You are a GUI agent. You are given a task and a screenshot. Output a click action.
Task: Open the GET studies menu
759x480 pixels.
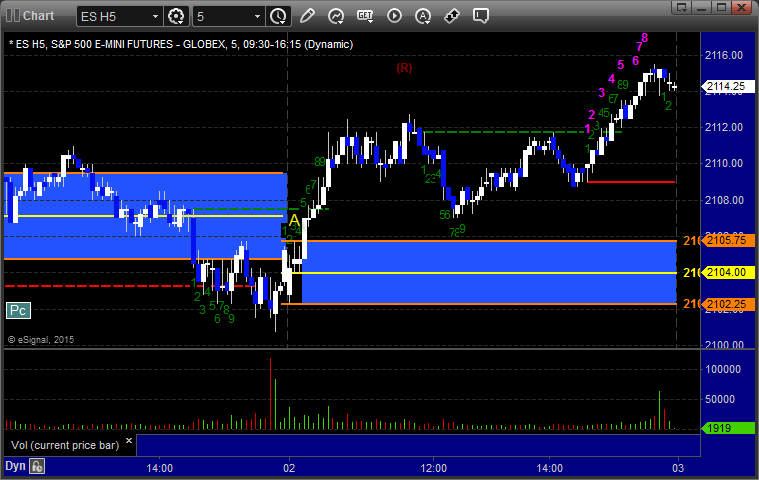coord(365,16)
